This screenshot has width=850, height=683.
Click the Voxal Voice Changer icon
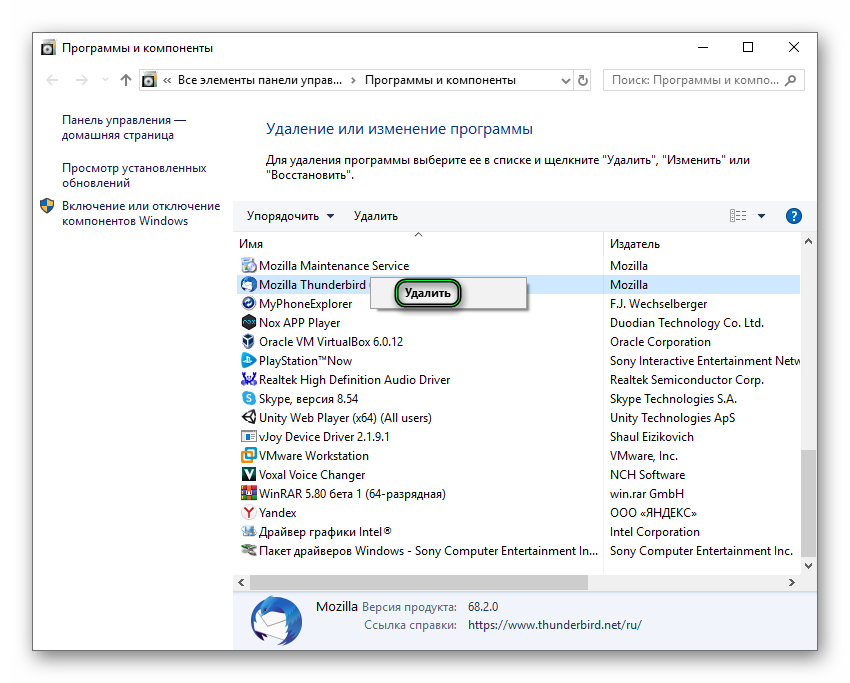click(x=248, y=474)
